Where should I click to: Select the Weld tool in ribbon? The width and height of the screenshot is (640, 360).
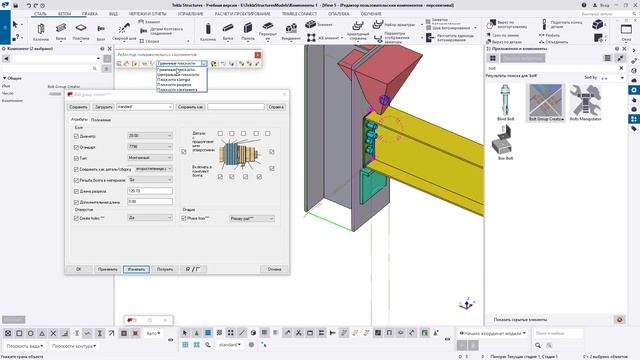pyautogui.click(x=124, y=32)
